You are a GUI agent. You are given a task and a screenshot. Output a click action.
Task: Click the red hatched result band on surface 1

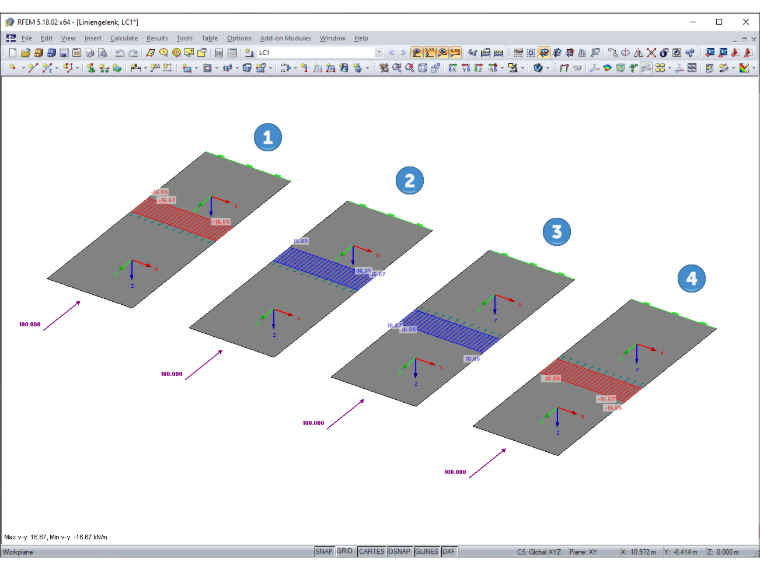182,219
